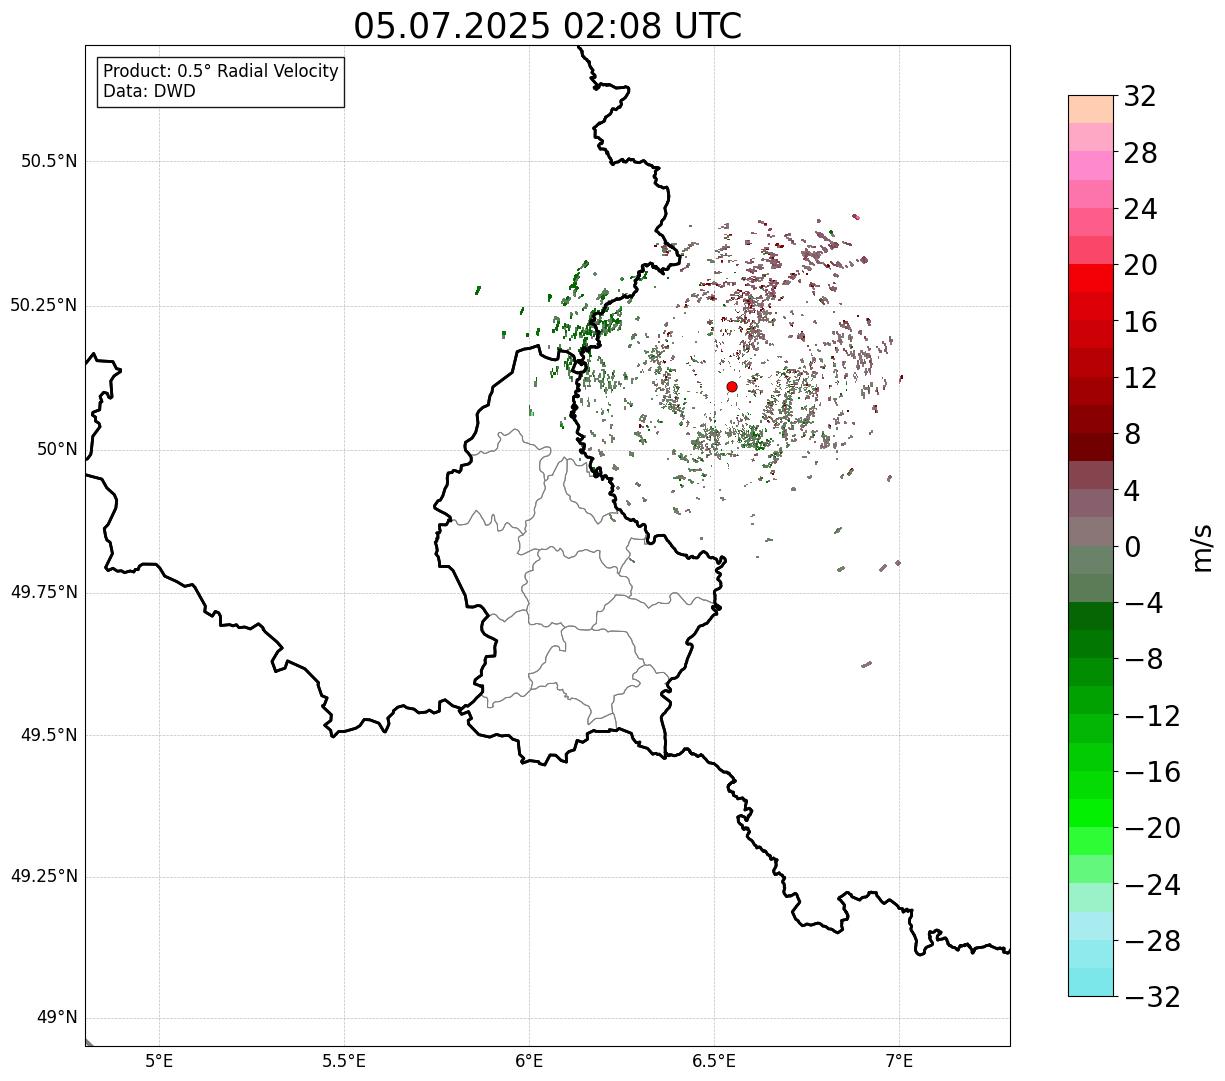Click the colorbar tick label 4

click(x=1132, y=491)
